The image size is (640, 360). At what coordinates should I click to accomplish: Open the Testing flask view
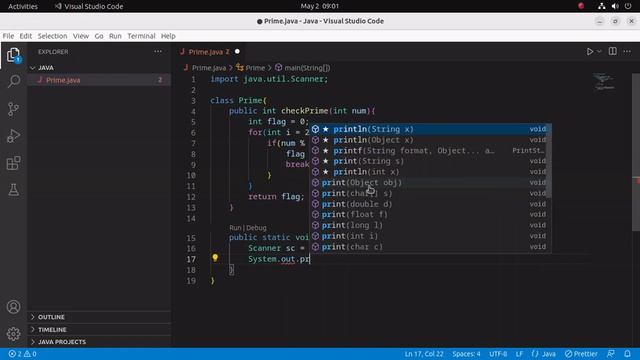(13, 190)
